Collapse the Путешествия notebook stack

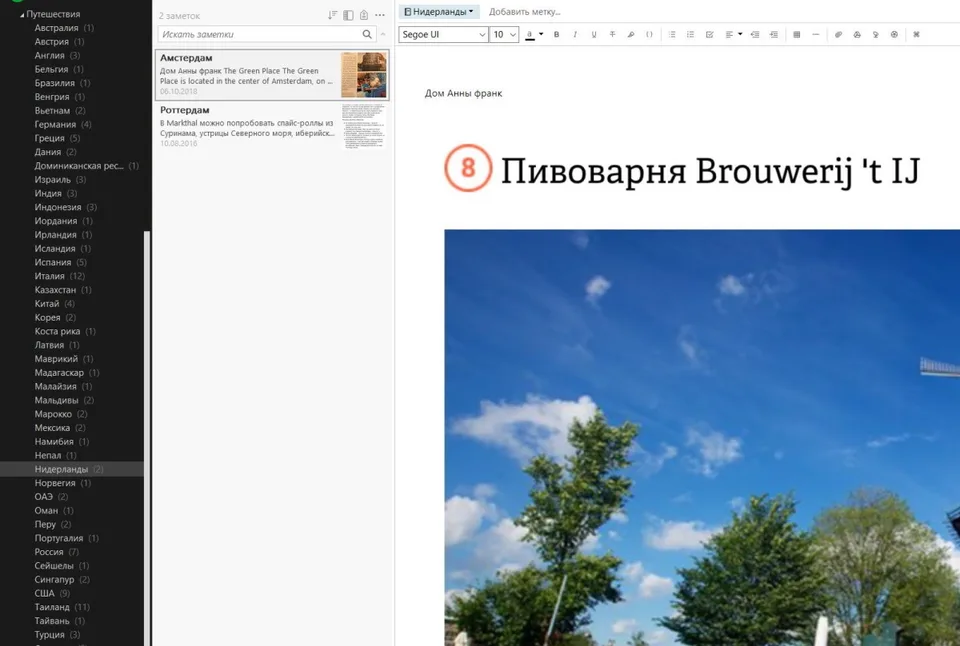click(22, 14)
